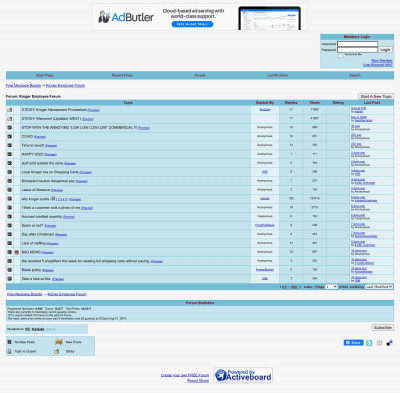The image size is (400, 393).
Task: Click the lock icon in why kroger sucks row
Action: pos(53,198)
